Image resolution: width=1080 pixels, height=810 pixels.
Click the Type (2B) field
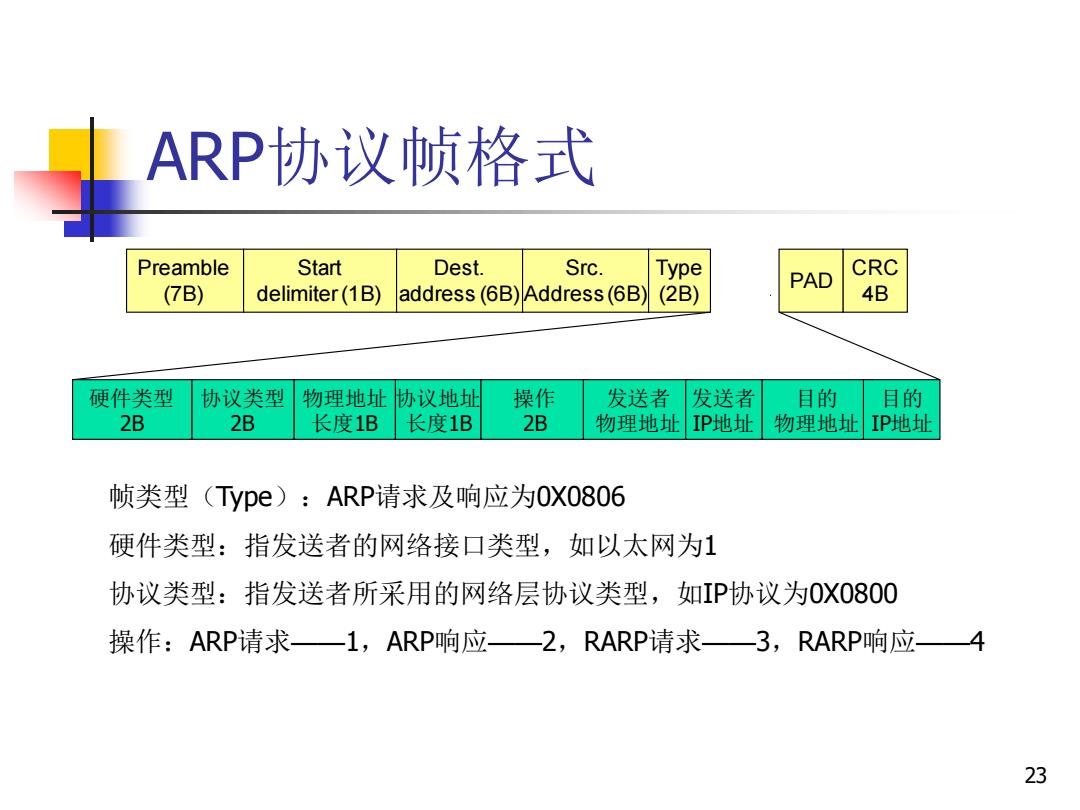[x=679, y=281]
